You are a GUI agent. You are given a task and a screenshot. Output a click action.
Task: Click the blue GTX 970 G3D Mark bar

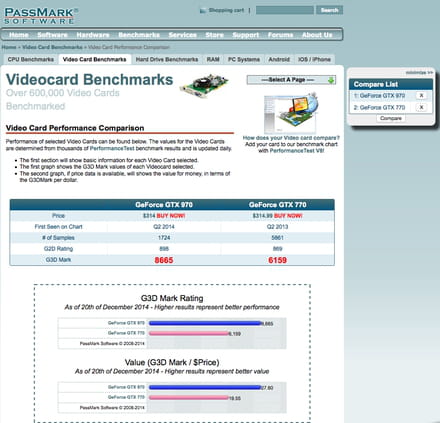(205, 323)
